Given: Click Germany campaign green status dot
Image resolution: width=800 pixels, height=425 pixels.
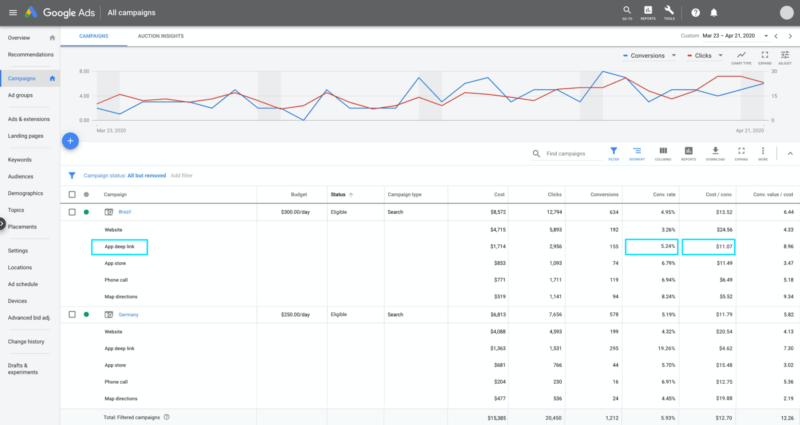Looking at the screenshot, I should (x=86, y=314).
